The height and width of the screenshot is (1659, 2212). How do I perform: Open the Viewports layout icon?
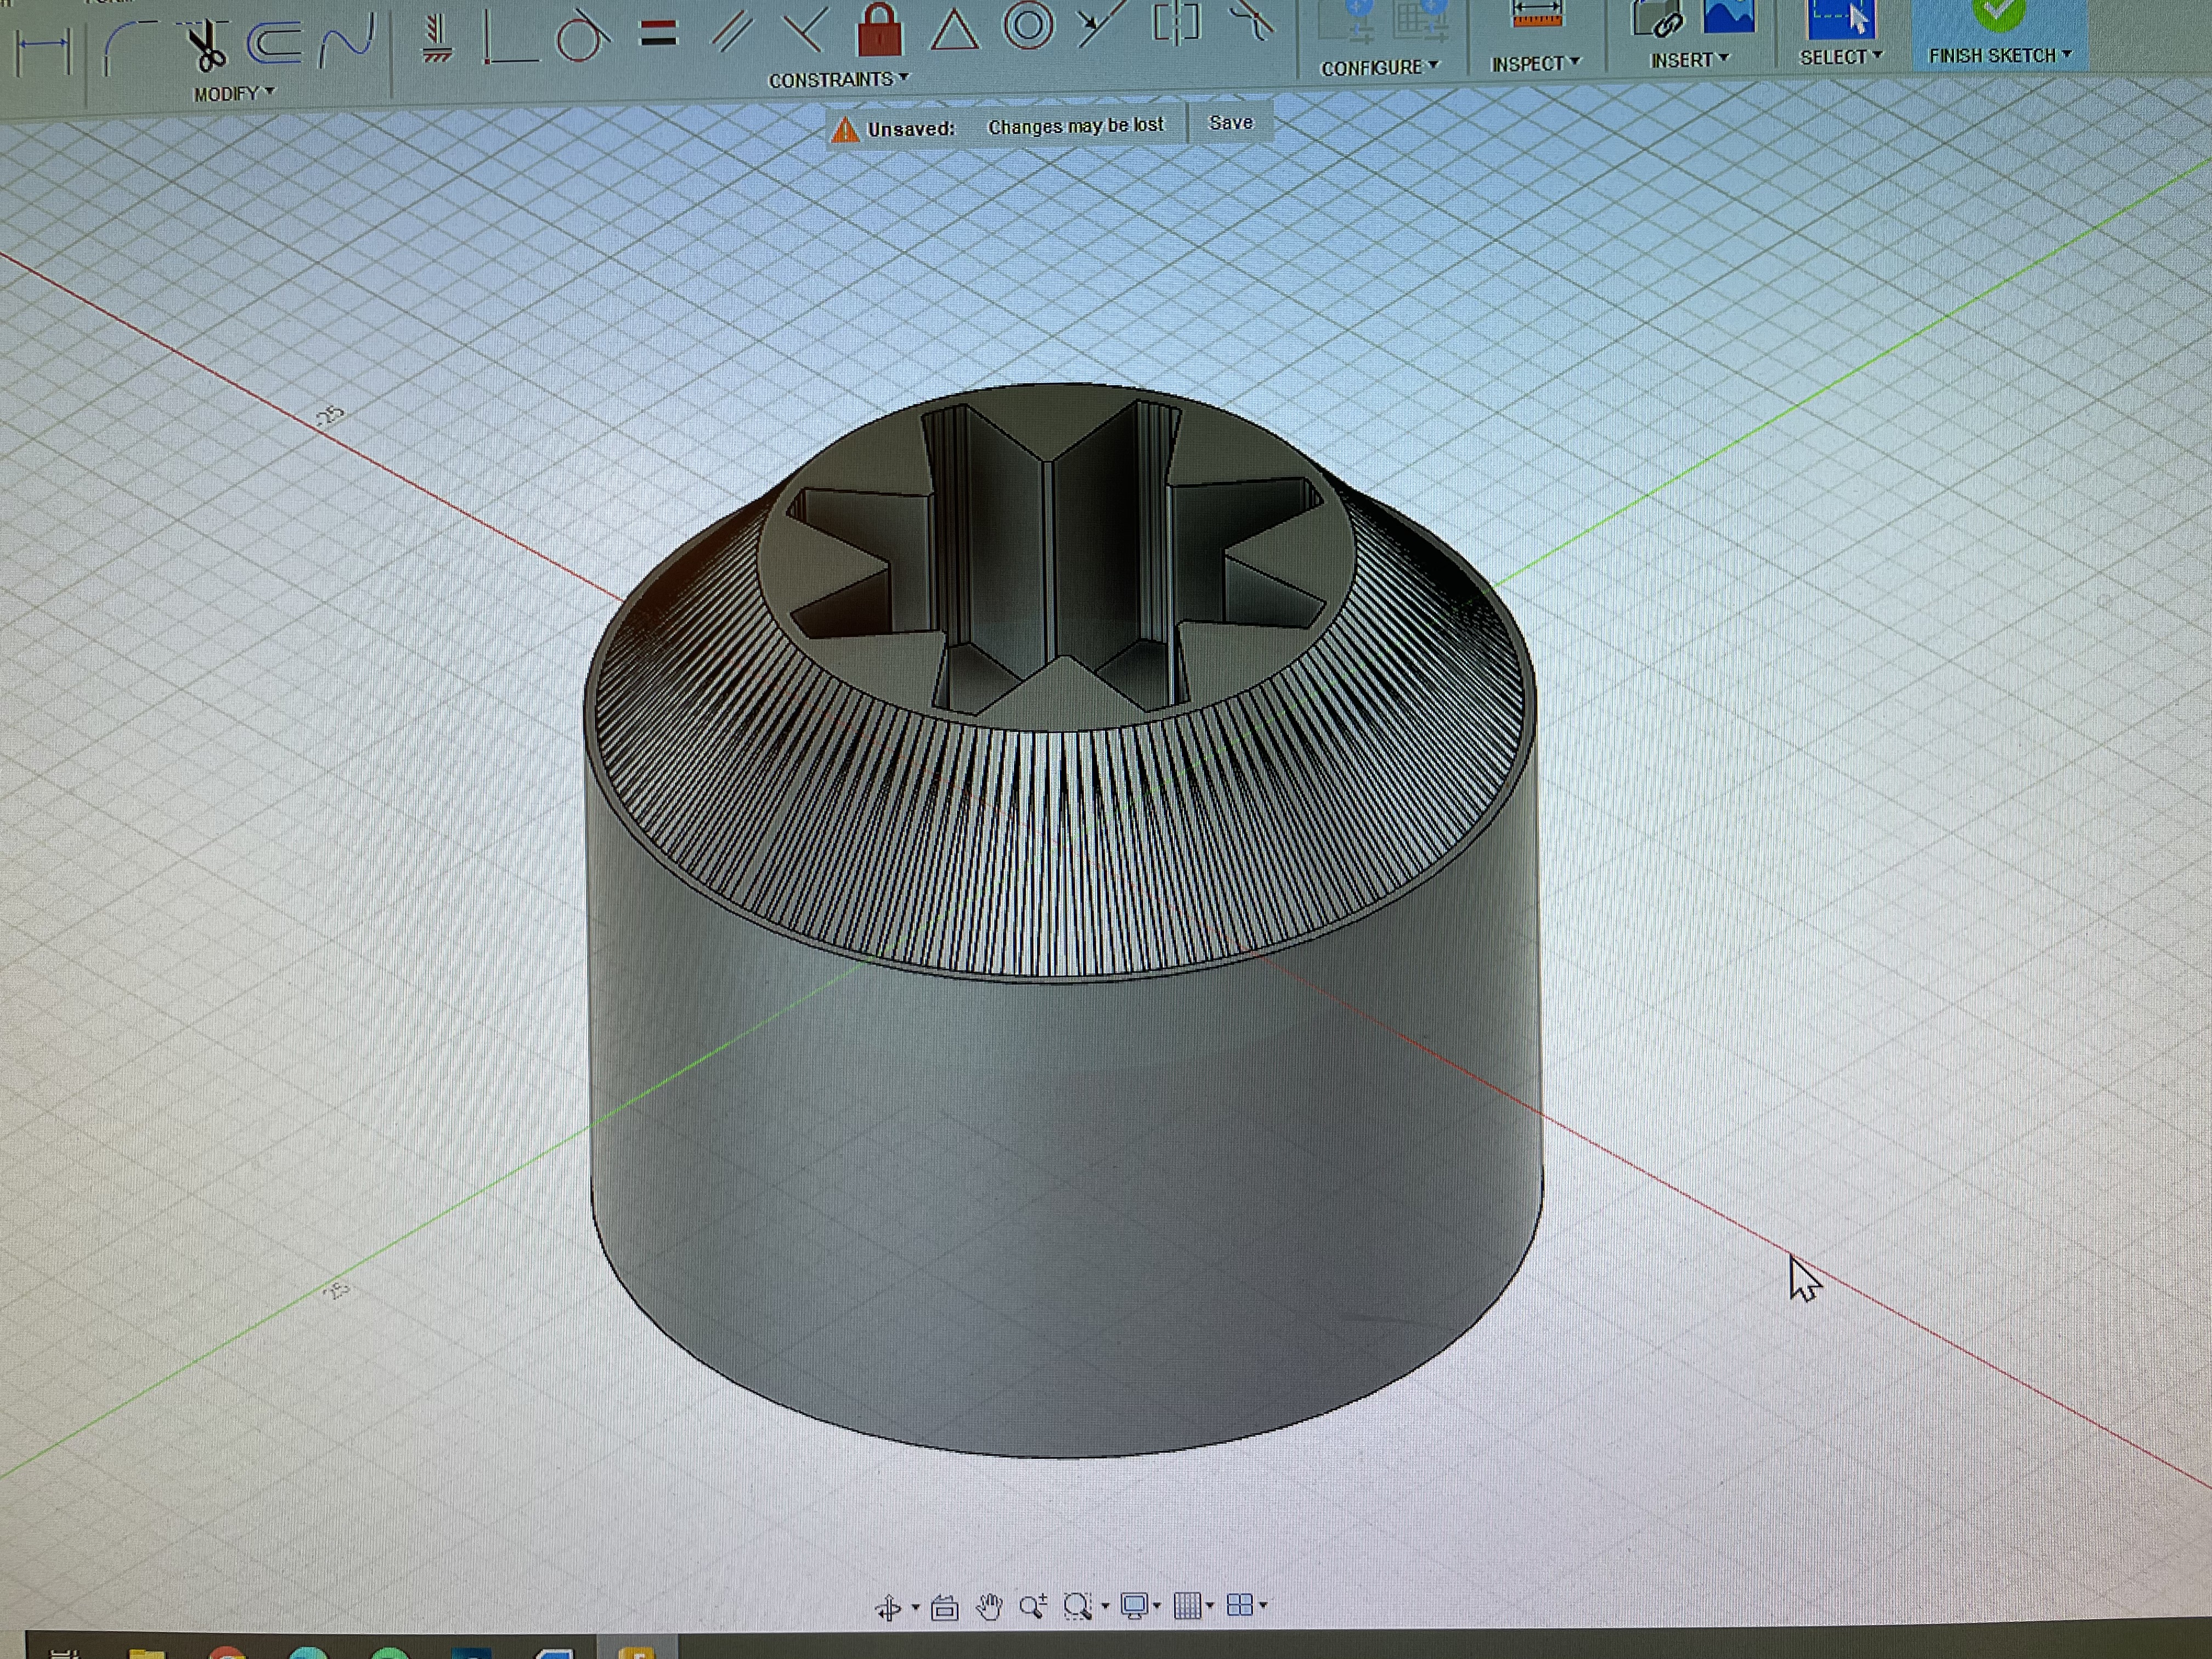click(1240, 1605)
